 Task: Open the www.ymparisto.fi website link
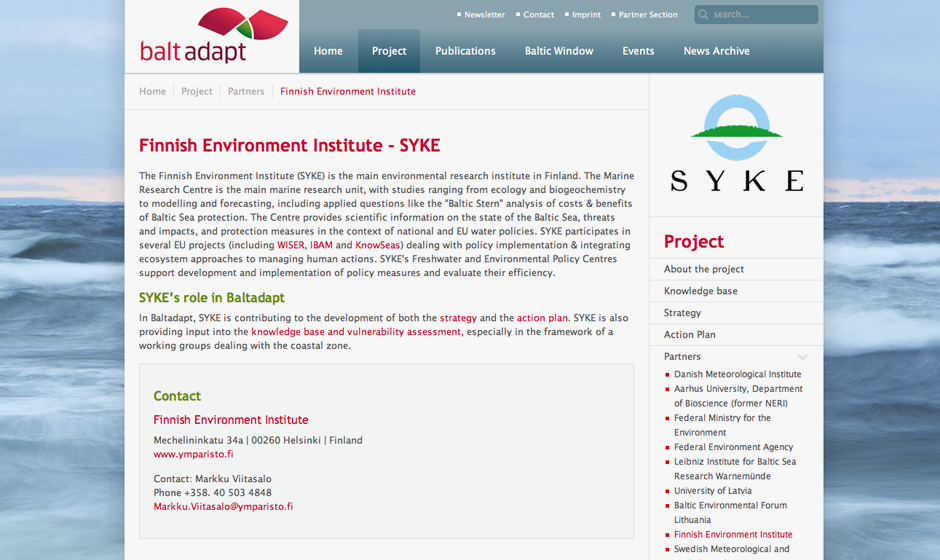click(x=193, y=454)
